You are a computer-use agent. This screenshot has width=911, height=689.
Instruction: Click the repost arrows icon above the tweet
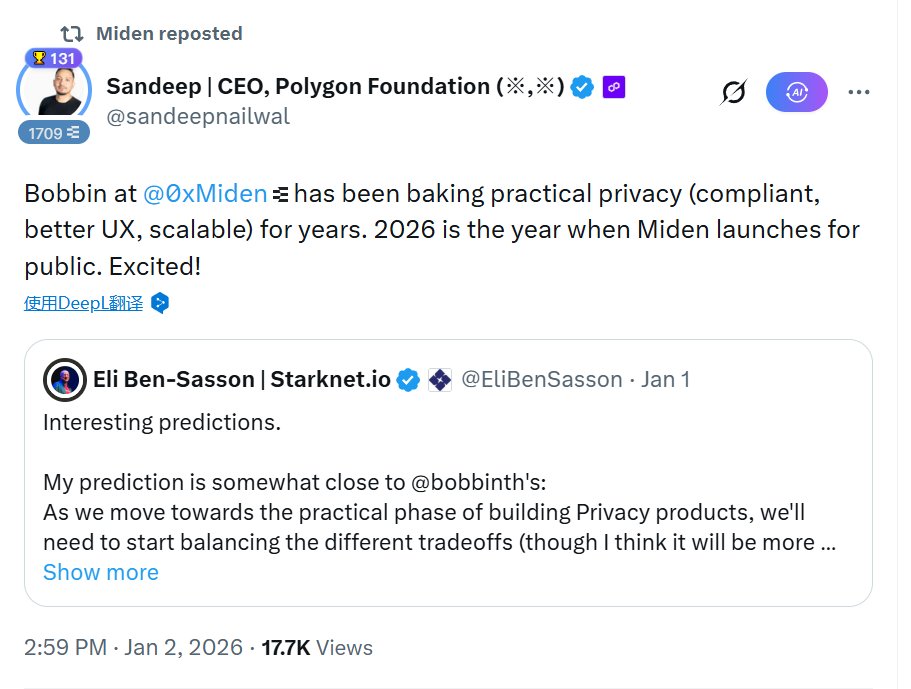71,33
